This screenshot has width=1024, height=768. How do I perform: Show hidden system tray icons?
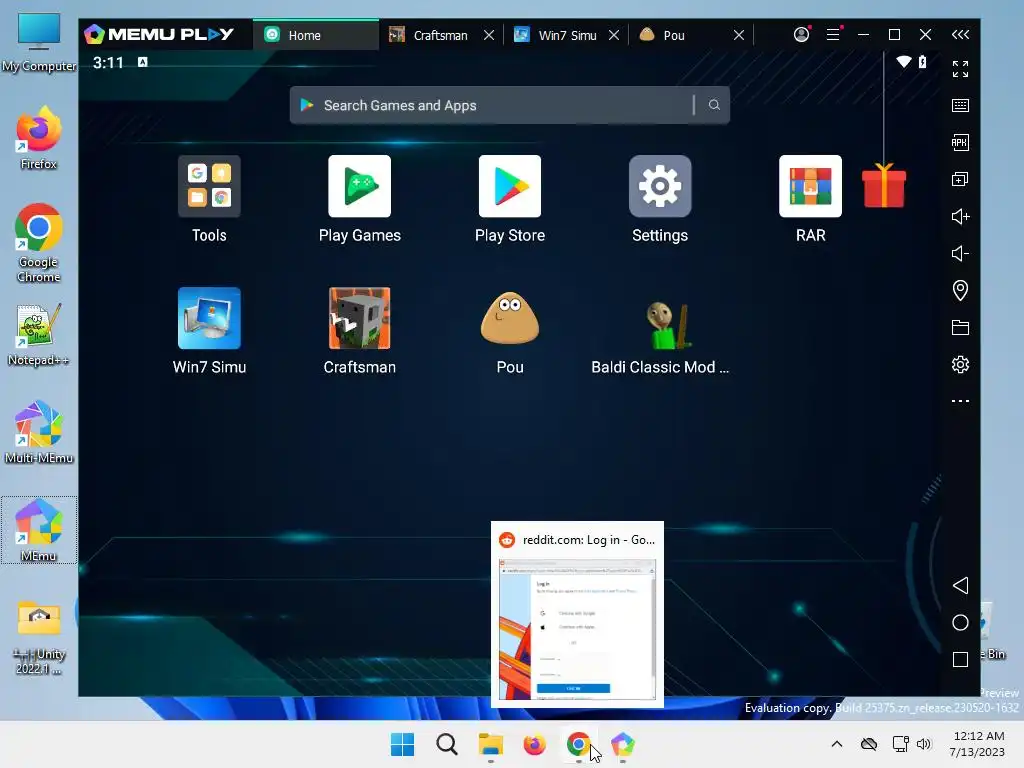[837, 744]
